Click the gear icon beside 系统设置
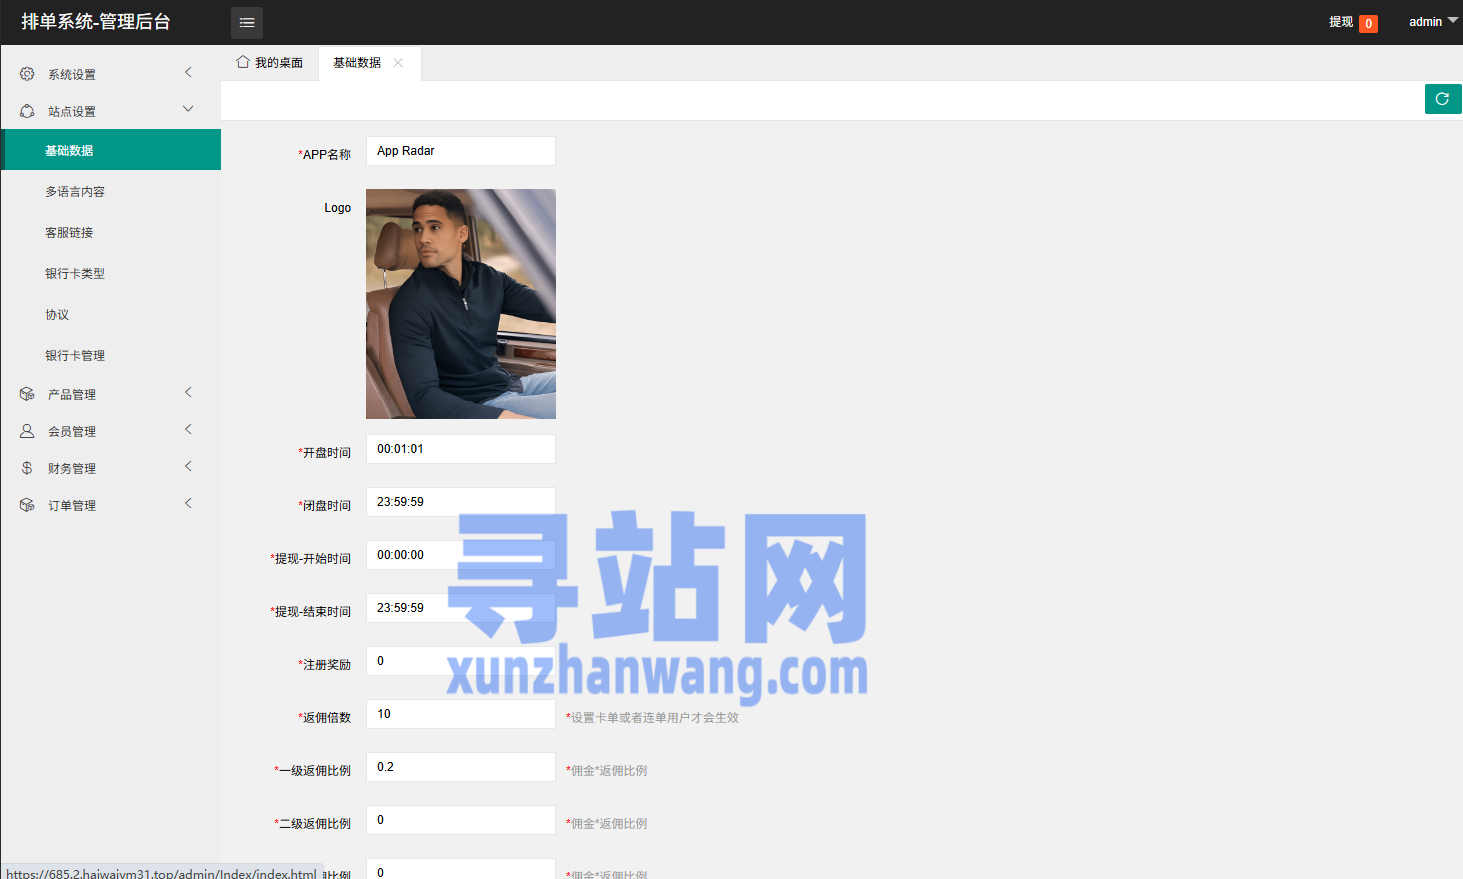The height and width of the screenshot is (879, 1463). [x=27, y=74]
